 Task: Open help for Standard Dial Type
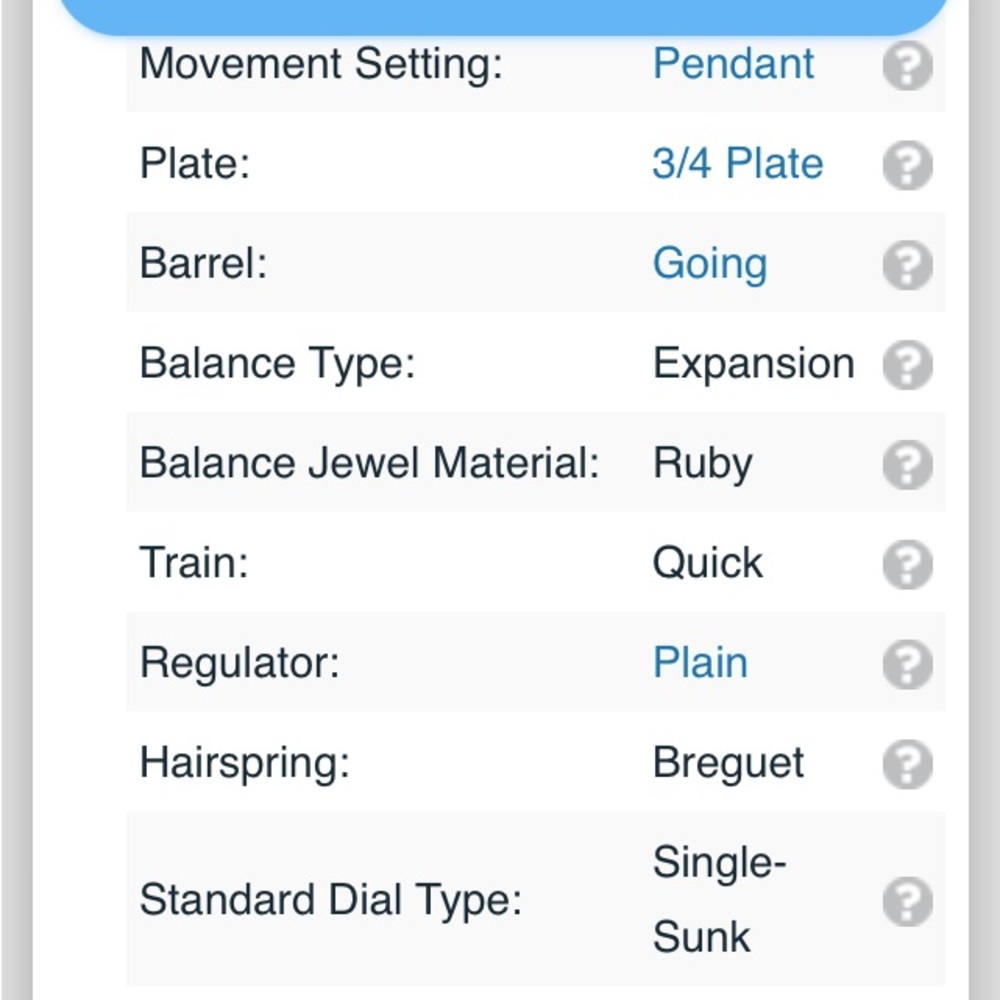(907, 901)
